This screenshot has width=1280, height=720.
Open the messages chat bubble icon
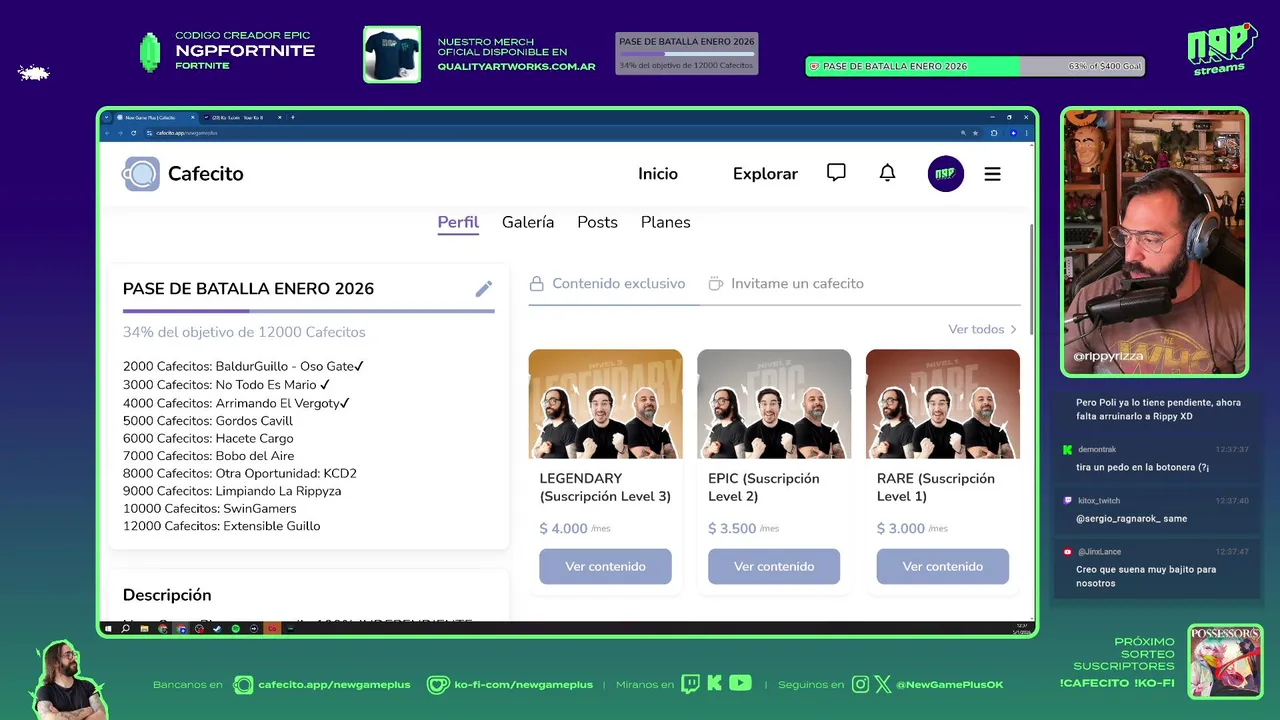coord(836,173)
